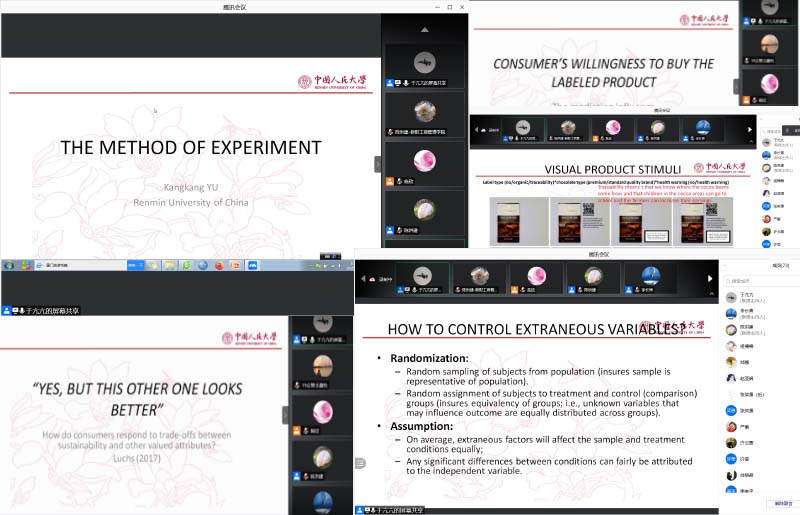Image resolution: width=800 pixels, height=515 pixels.
Task: Maximize the Tencent Meeting window
Action: [x=450, y=7]
